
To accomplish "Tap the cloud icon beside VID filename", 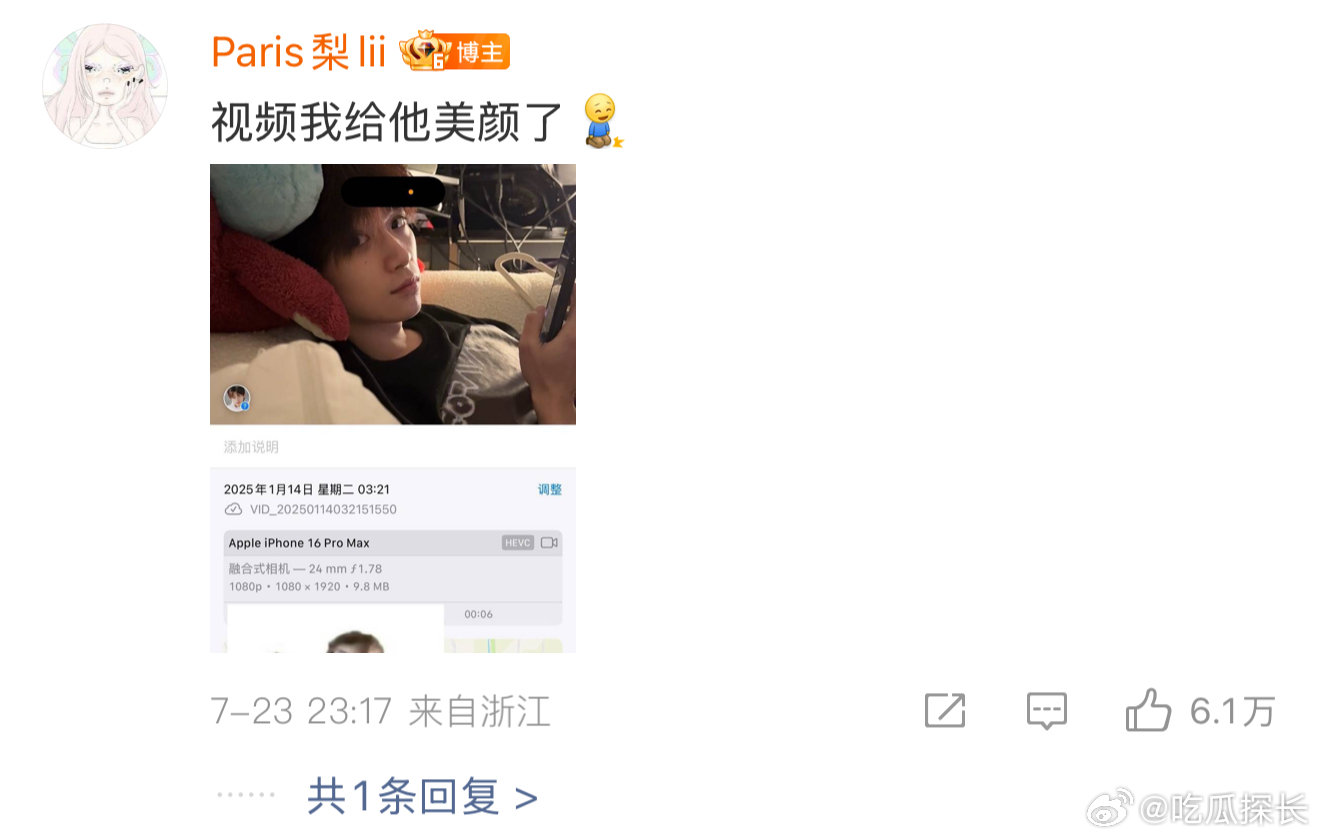I will pos(233,509).
